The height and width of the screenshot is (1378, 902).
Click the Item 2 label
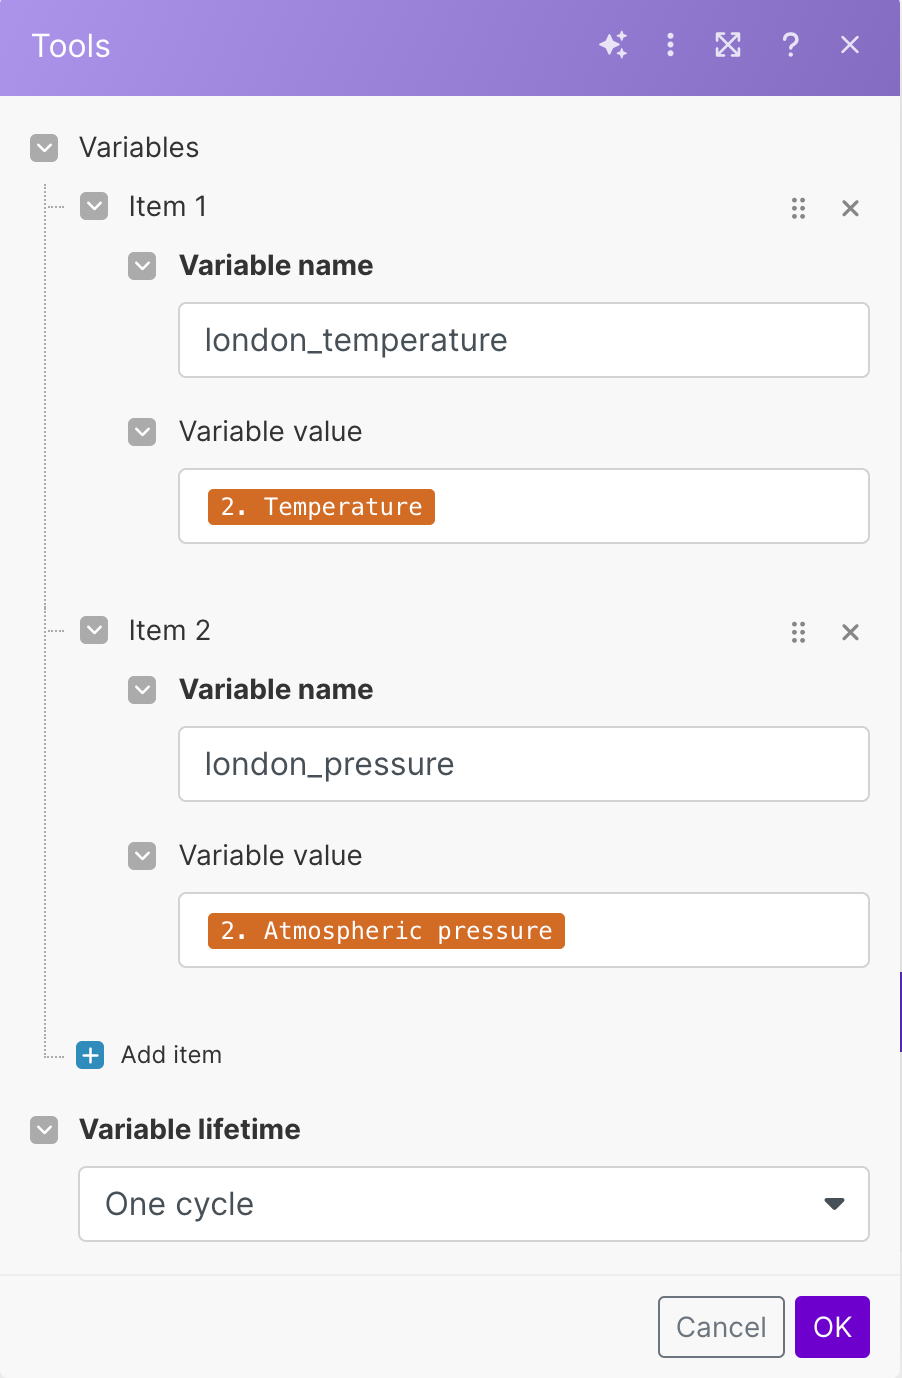[x=169, y=630]
